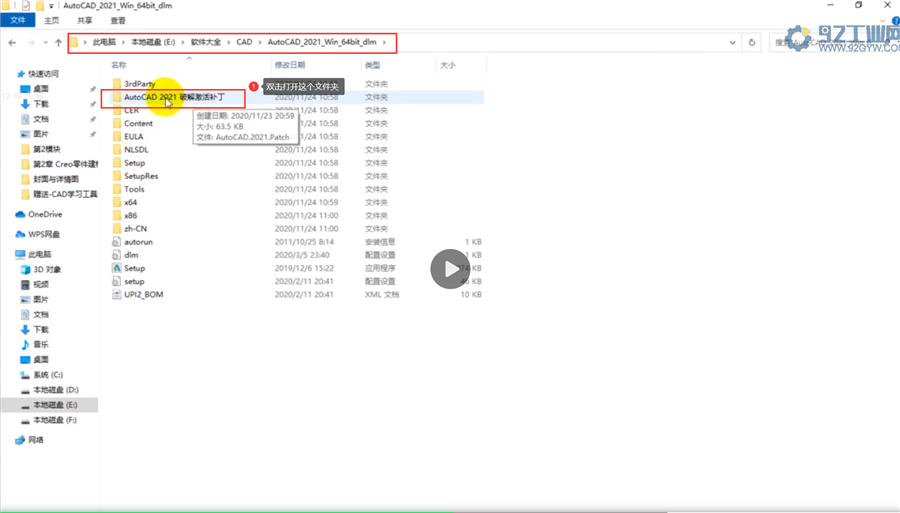Image resolution: width=900 pixels, height=513 pixels.
Task: Open pinned 图片 under quick access
Action: pos(41,134)
